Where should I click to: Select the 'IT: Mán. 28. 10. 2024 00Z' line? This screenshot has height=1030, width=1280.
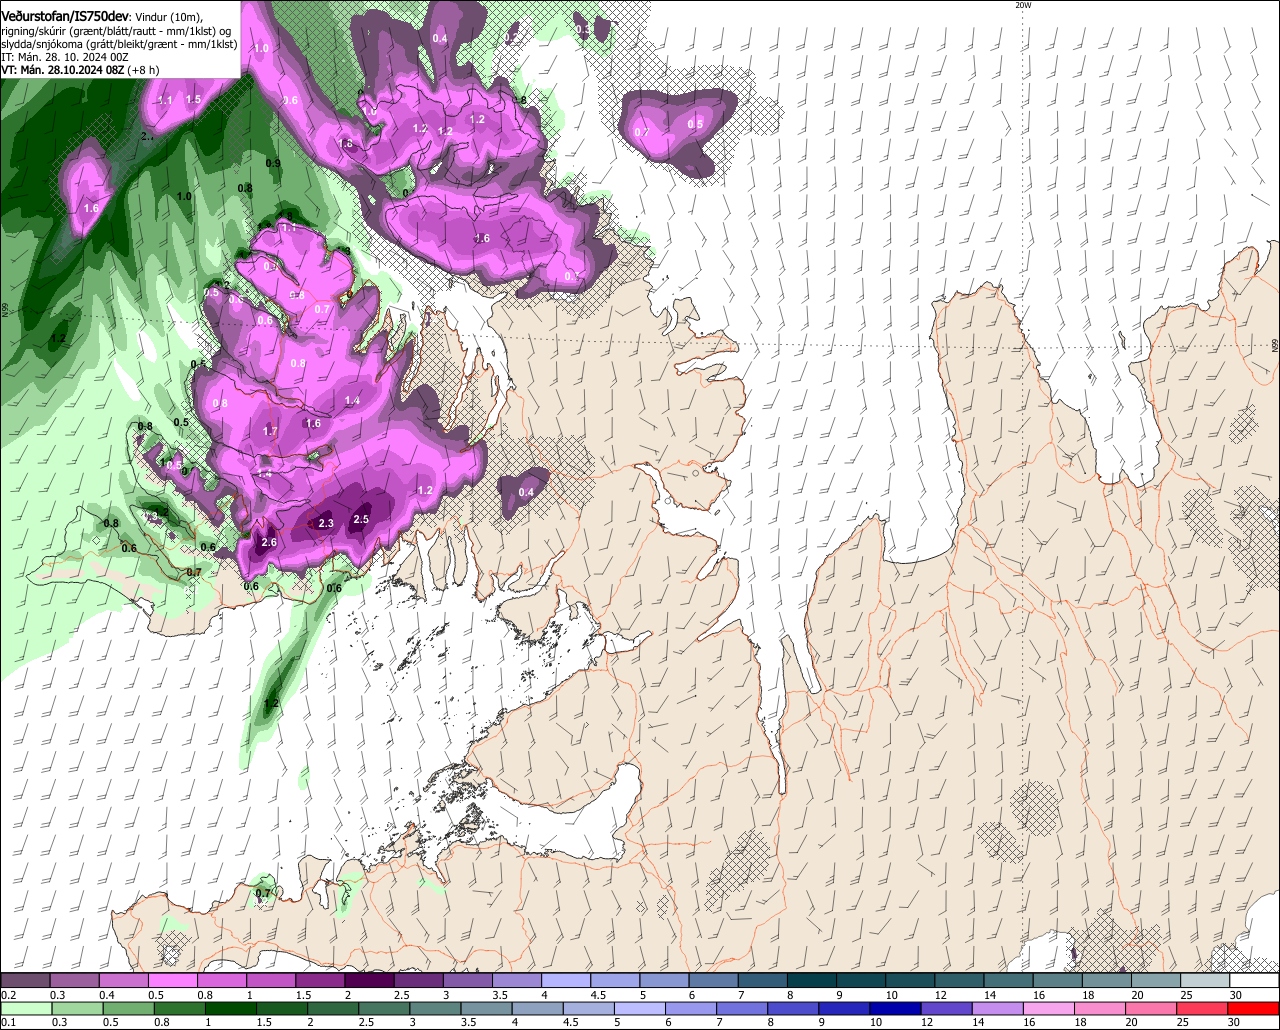65,57
